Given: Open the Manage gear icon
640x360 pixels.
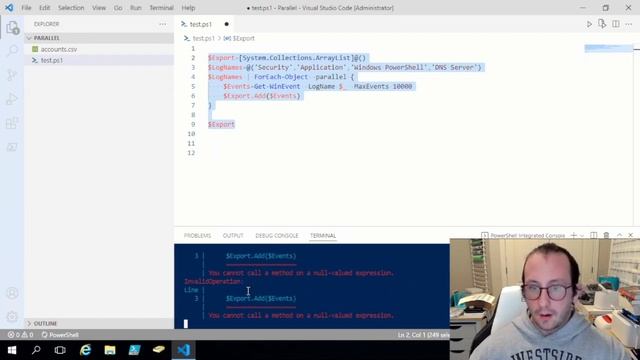Looking at the screenshot, I should [x=12, y=316].
